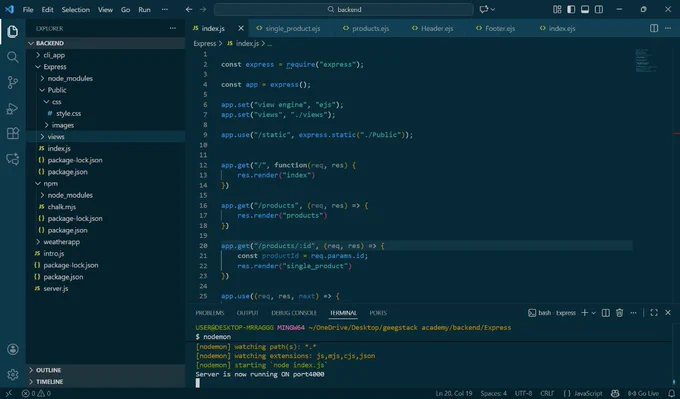Toggle primary side bar visibility

point(571,9)
